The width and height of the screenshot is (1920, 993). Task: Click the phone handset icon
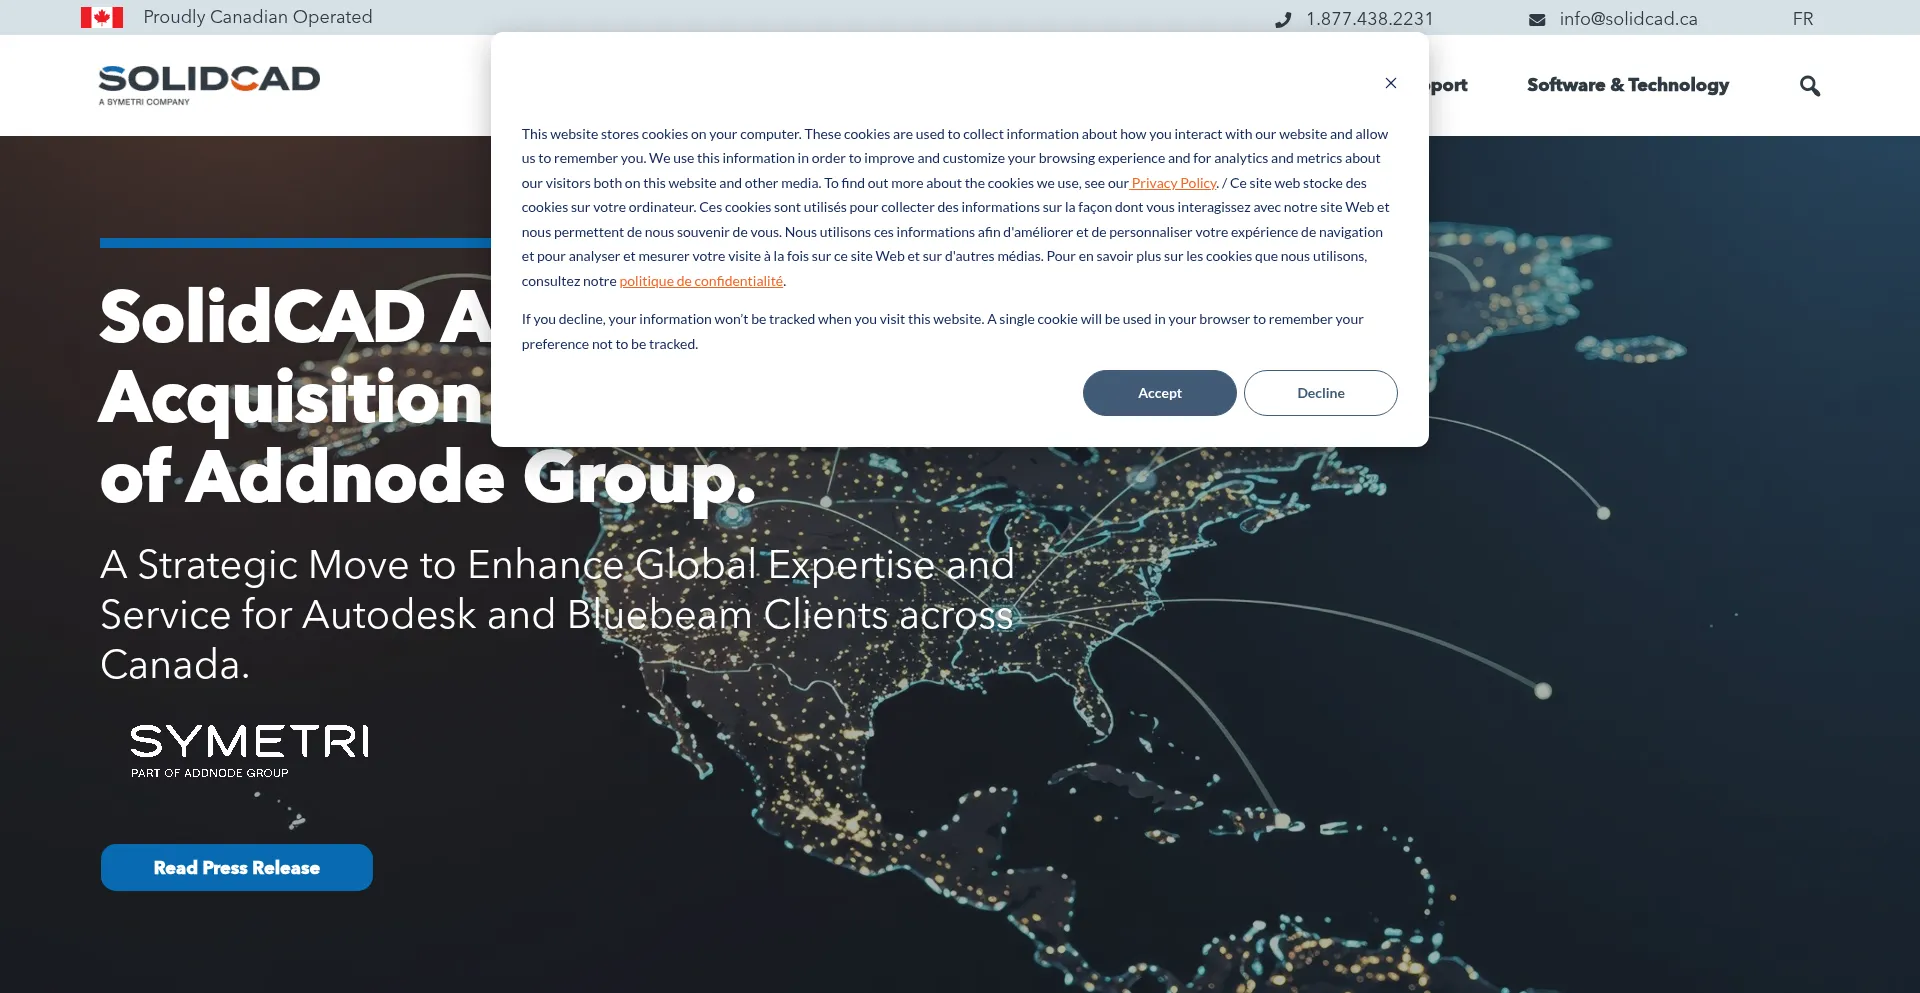(1283, 19)
